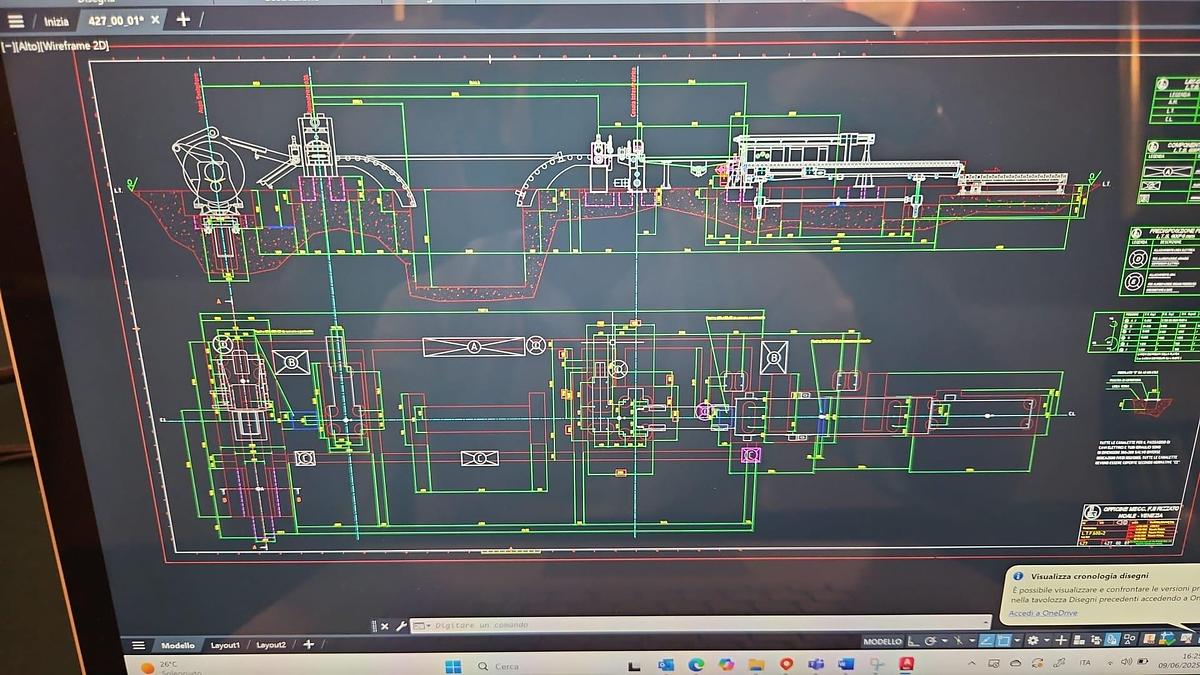This screenshot has width=1200, height=675.
Task: Open the file tabs hamburger menu at top
Action: click(16, 20)
